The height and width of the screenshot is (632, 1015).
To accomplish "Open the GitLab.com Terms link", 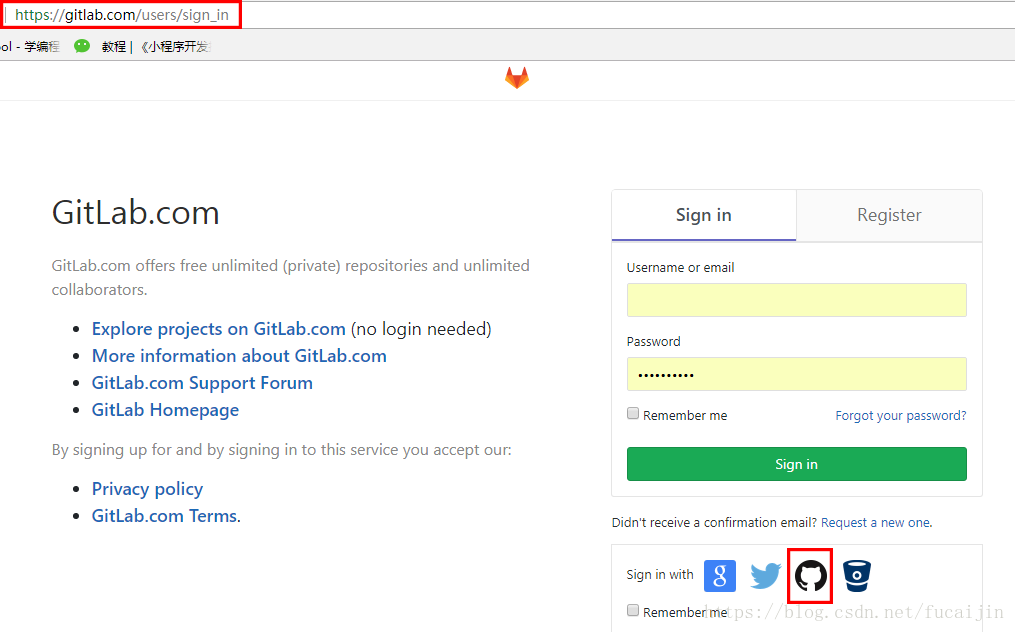I will click(x=164, y=516).
